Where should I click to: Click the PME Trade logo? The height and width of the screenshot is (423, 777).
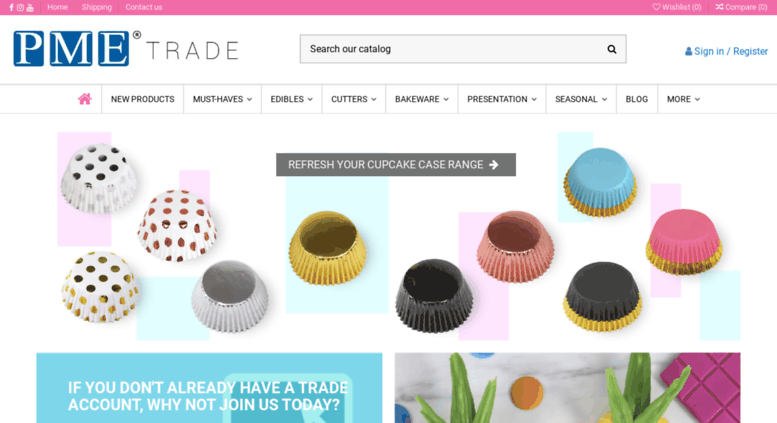(126, 49)
